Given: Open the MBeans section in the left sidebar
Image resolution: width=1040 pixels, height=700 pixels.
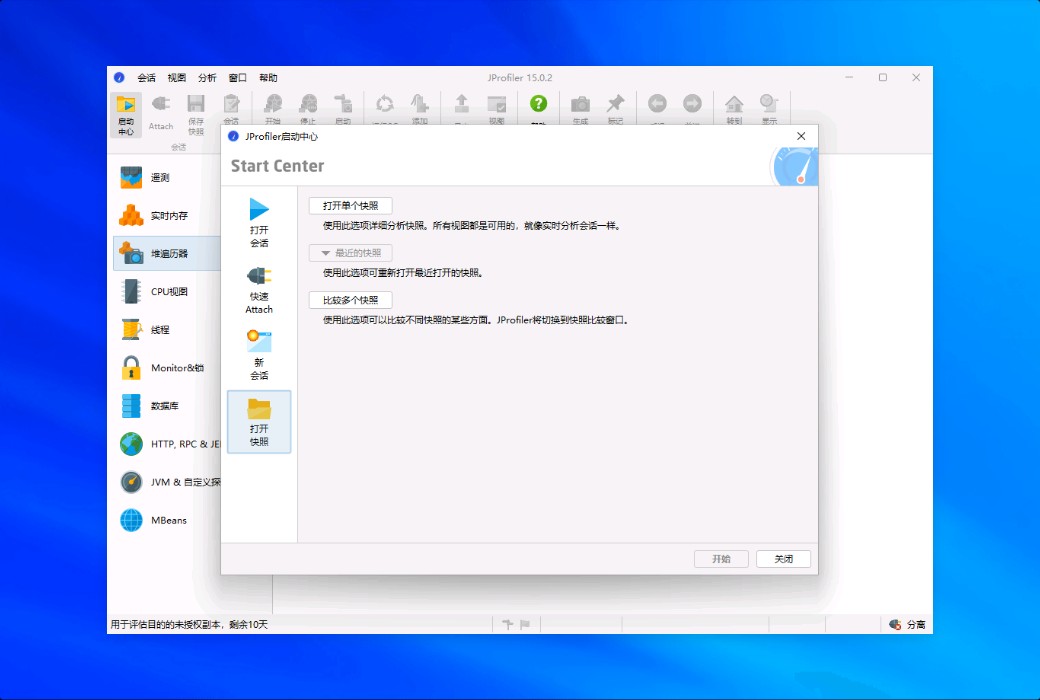Looking at the screenshot, I should [167, 520].
